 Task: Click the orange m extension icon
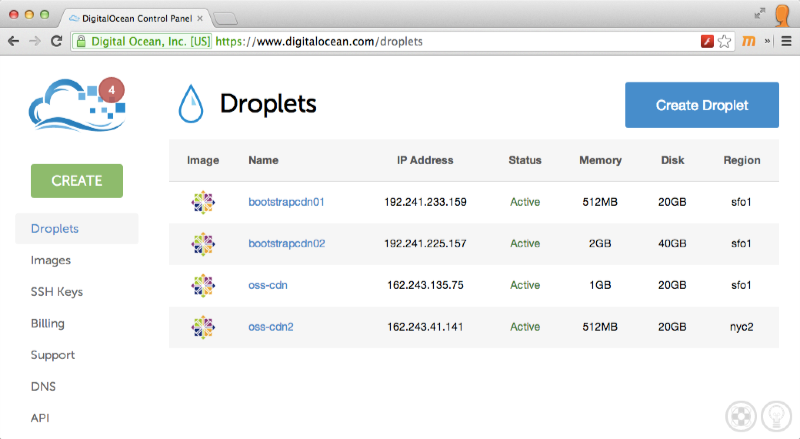748,41
